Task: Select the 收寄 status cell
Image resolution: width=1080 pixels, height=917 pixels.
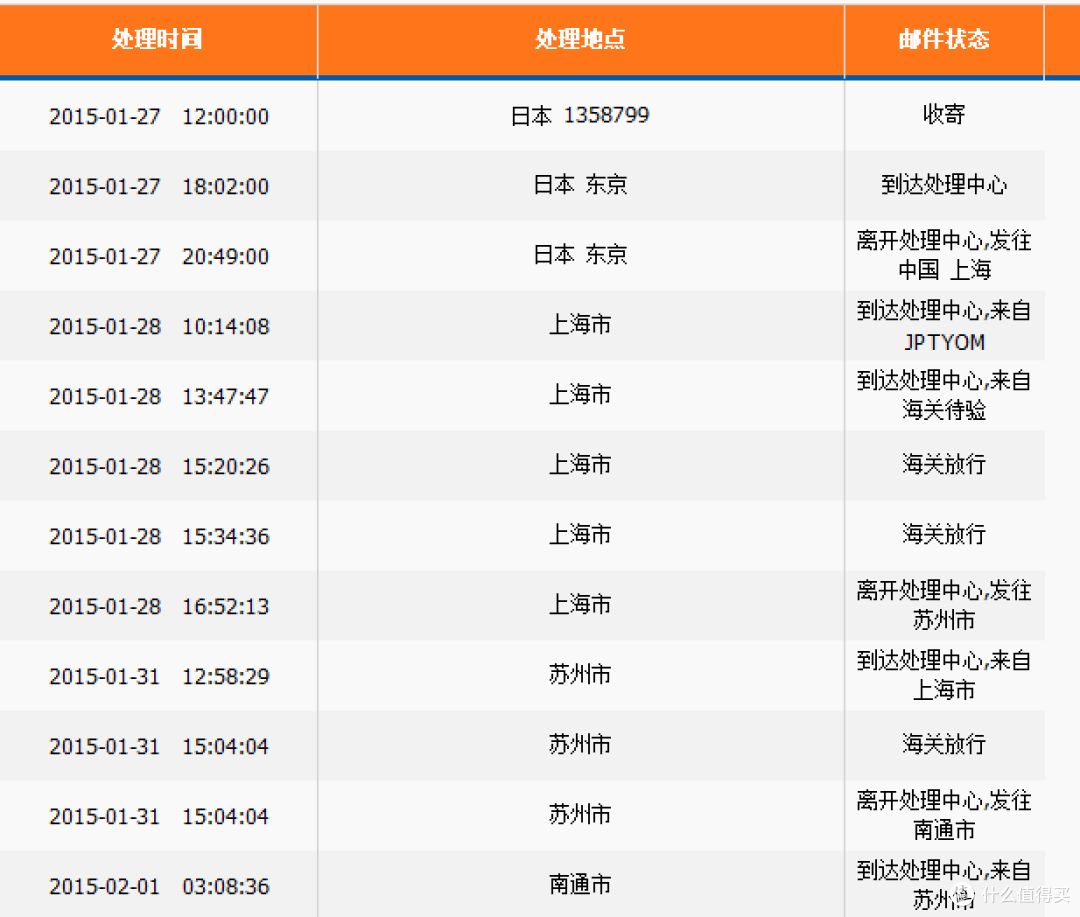Action: point(944,114)
